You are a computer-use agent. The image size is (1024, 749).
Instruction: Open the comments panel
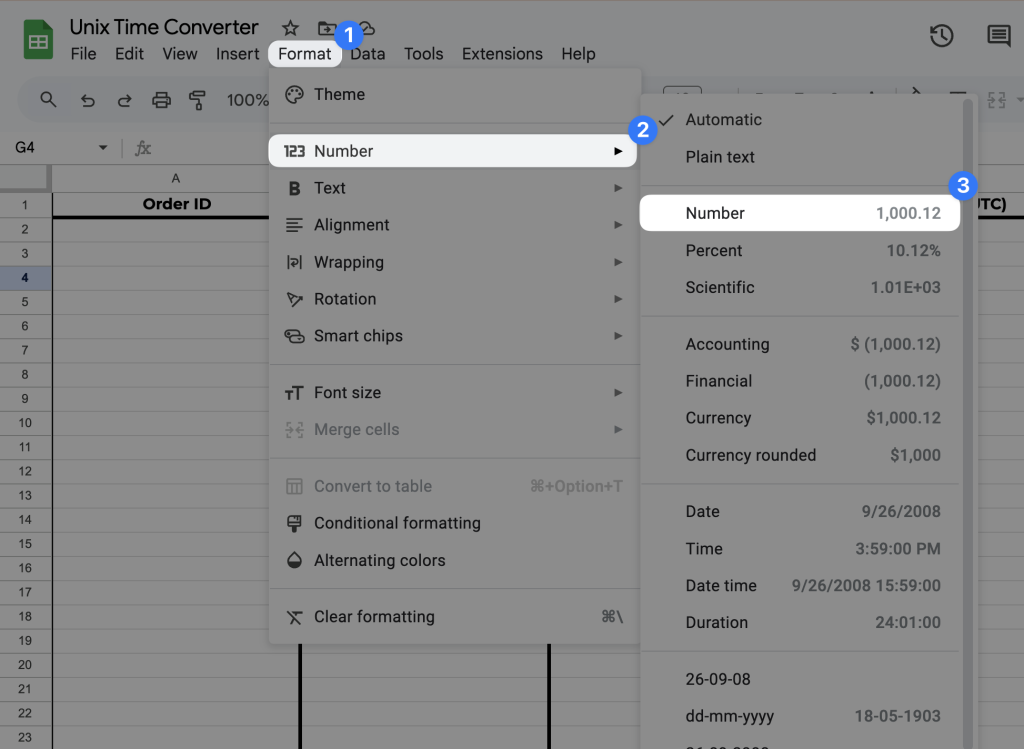click(998, 35)
